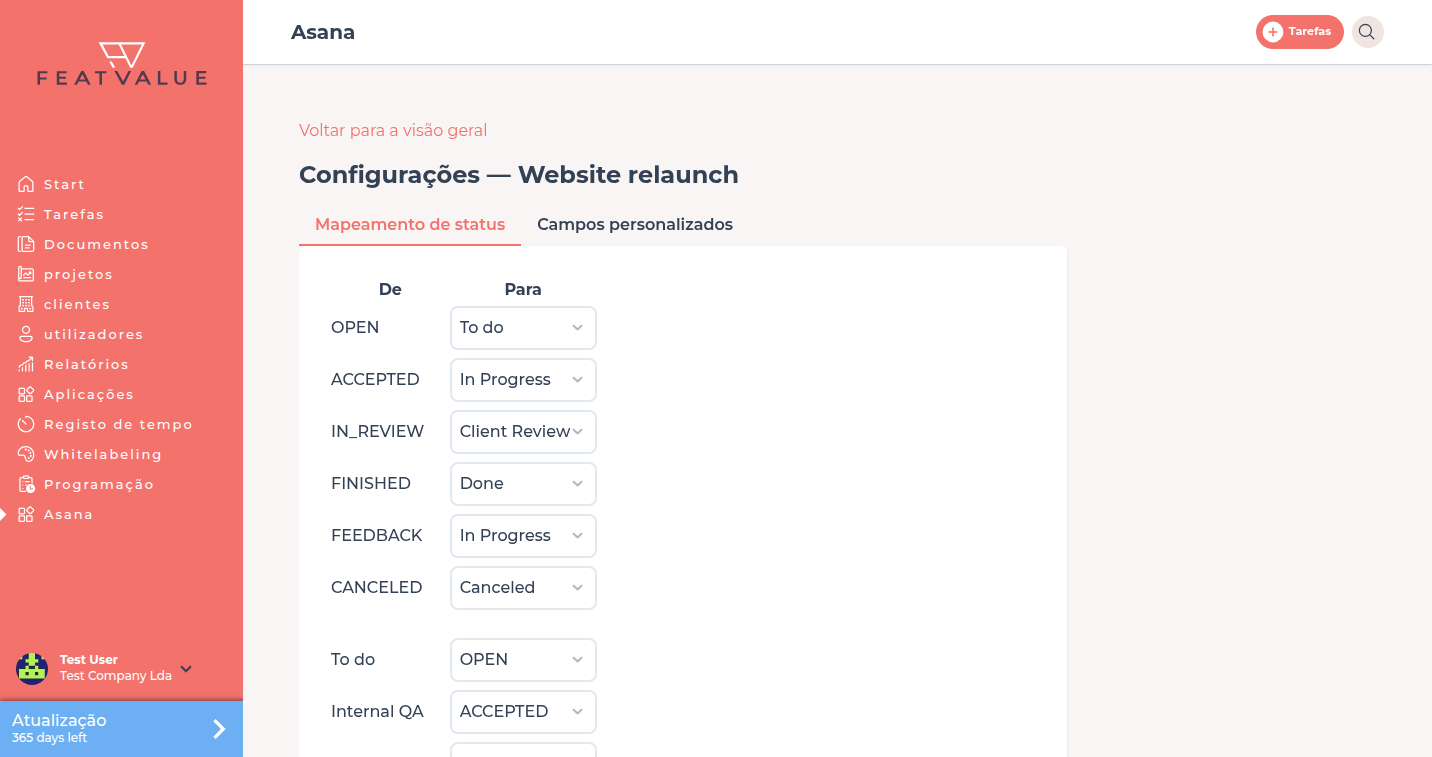Viewport: 1432px width, 757px height.
Task: Click the Tarefas add button
Action: 1299,32
